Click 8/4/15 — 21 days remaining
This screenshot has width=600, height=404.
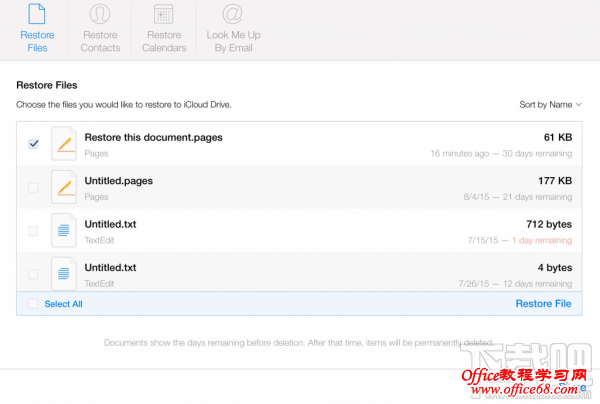coord(518,197)
